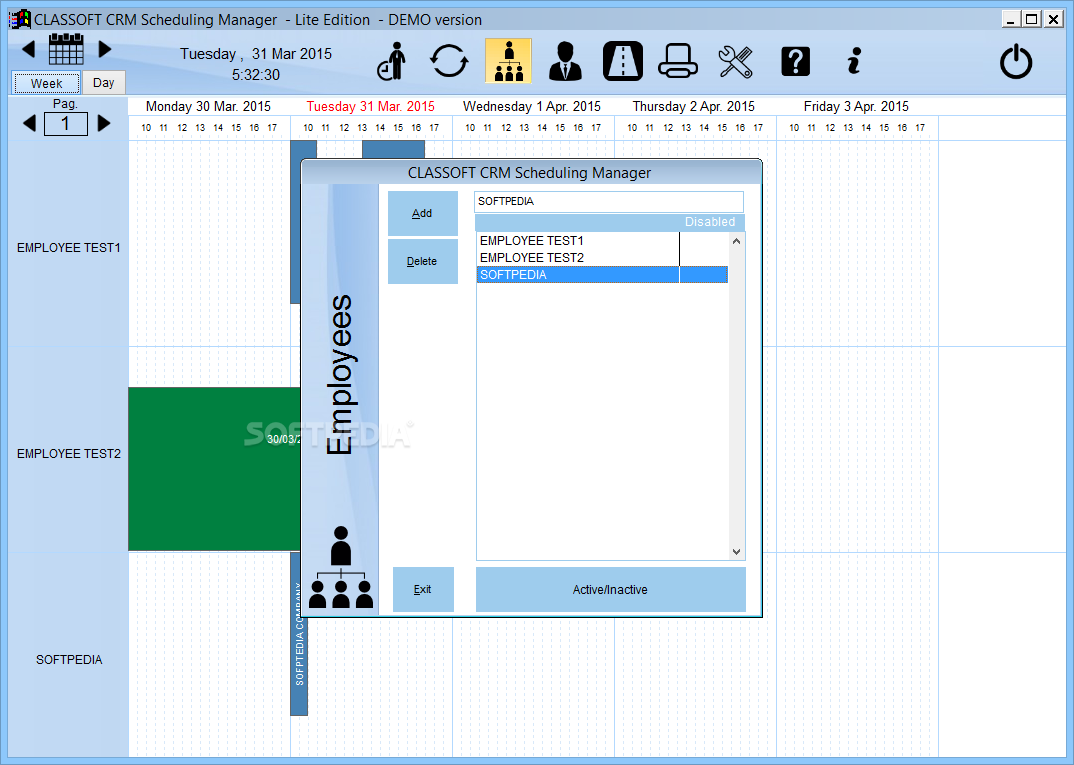This screenshot has height=765, width=1074.
Task: Click the Exit button in Employees dialog
Action: pos(423,590)
